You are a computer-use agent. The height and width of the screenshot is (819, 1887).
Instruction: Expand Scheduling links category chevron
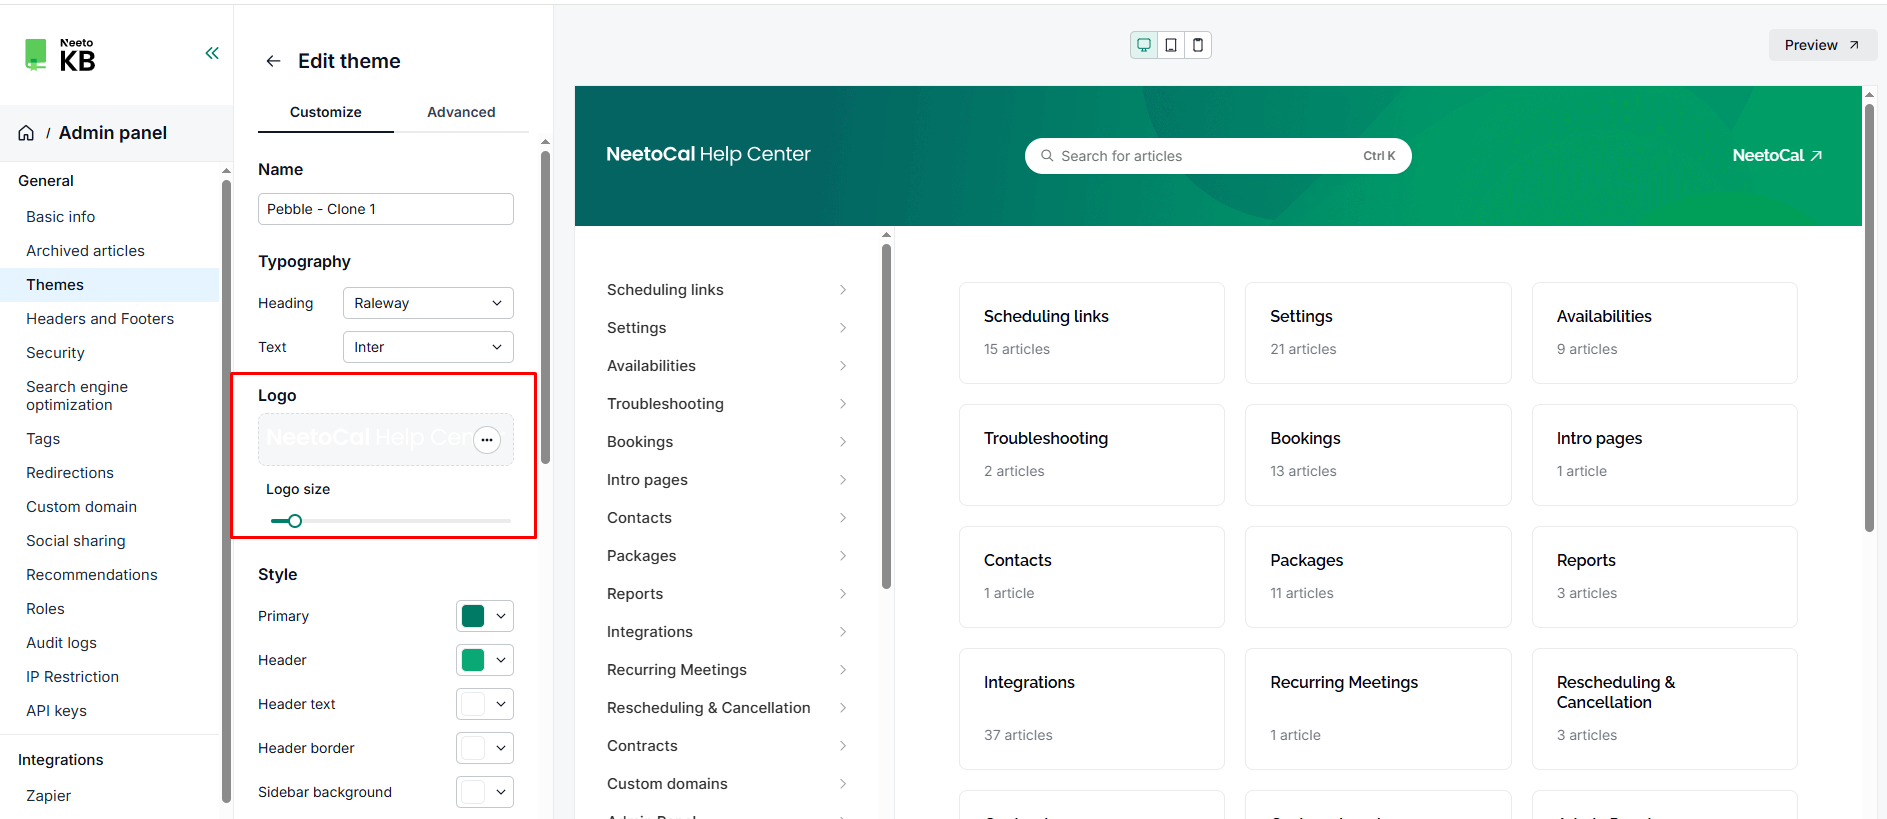[843, 290]
